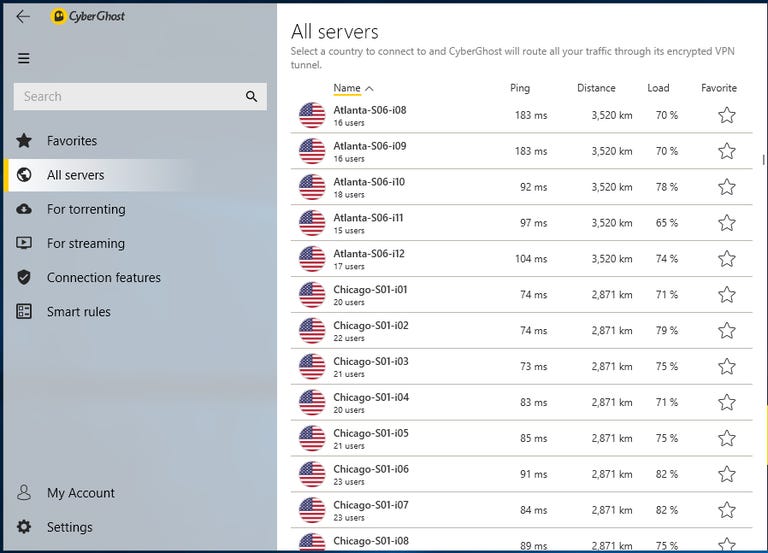The height and width of the screenshot is (553, 768).
Task: Favorite Atlanta-S06-i09 with its star
Action: tap(727, 151)
